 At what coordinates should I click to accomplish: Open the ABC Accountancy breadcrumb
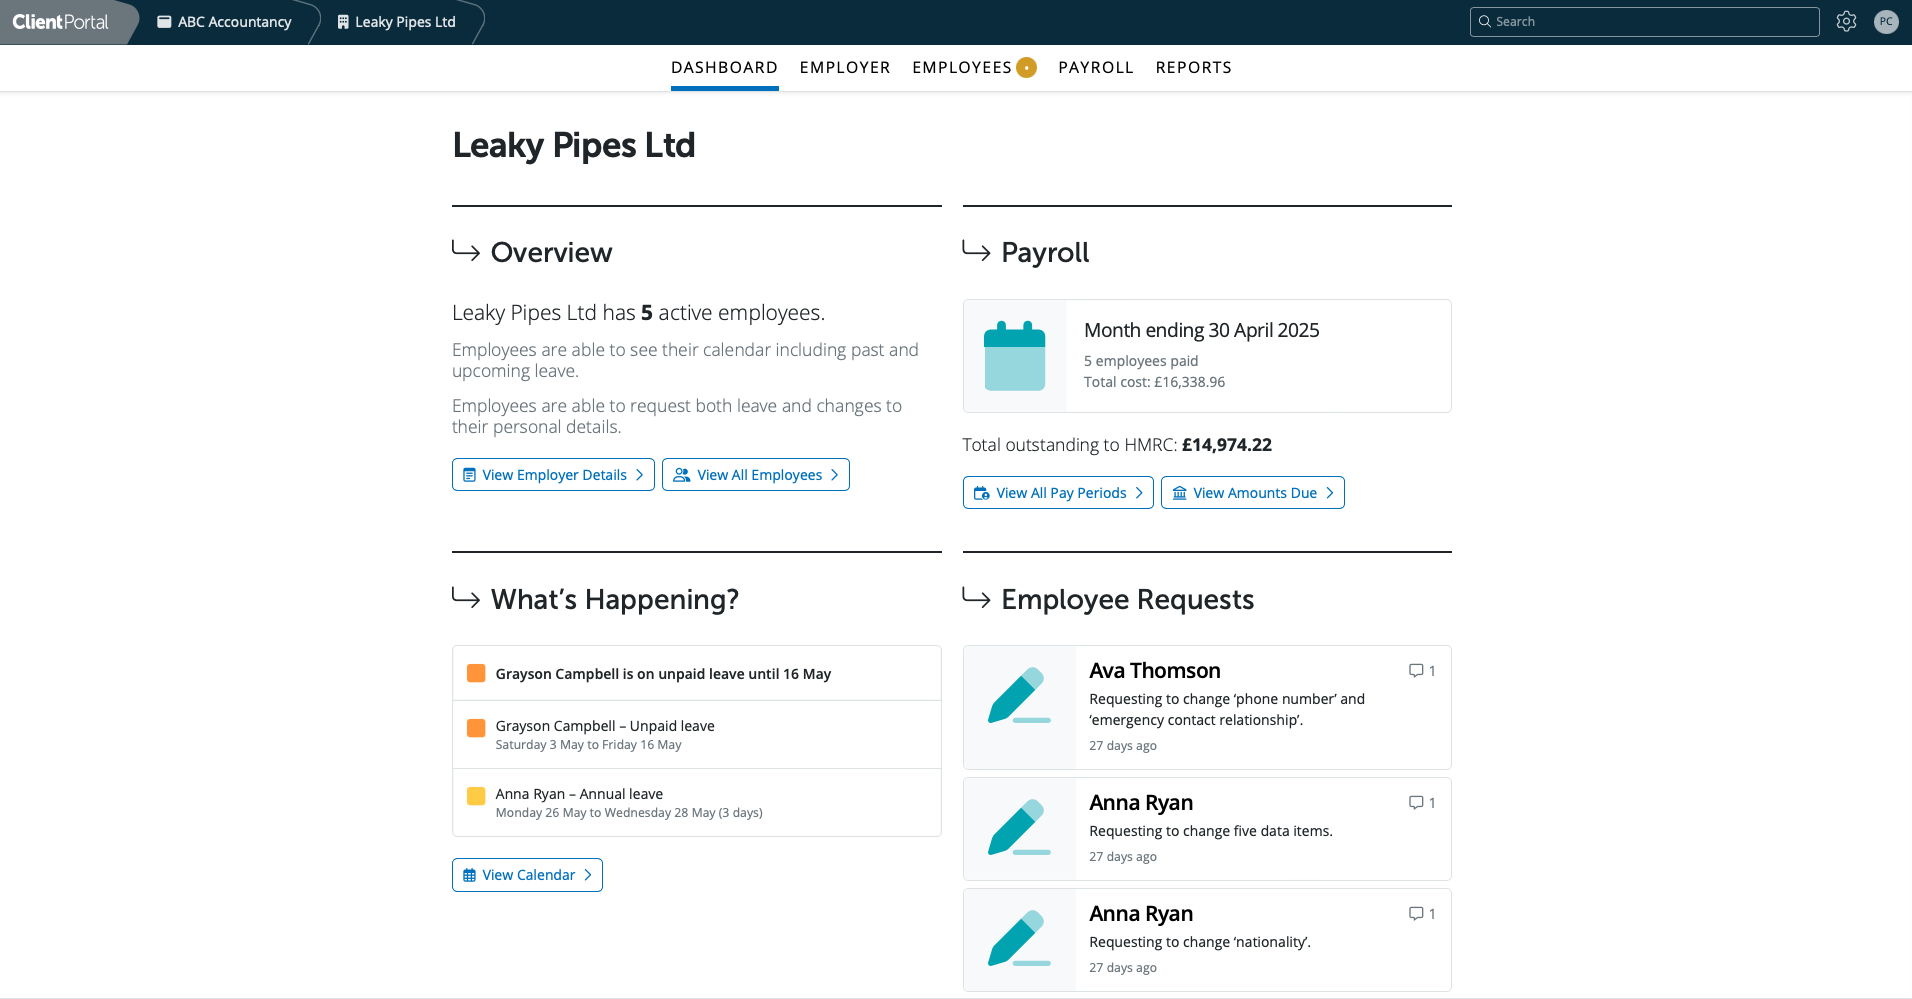point(224,22)
